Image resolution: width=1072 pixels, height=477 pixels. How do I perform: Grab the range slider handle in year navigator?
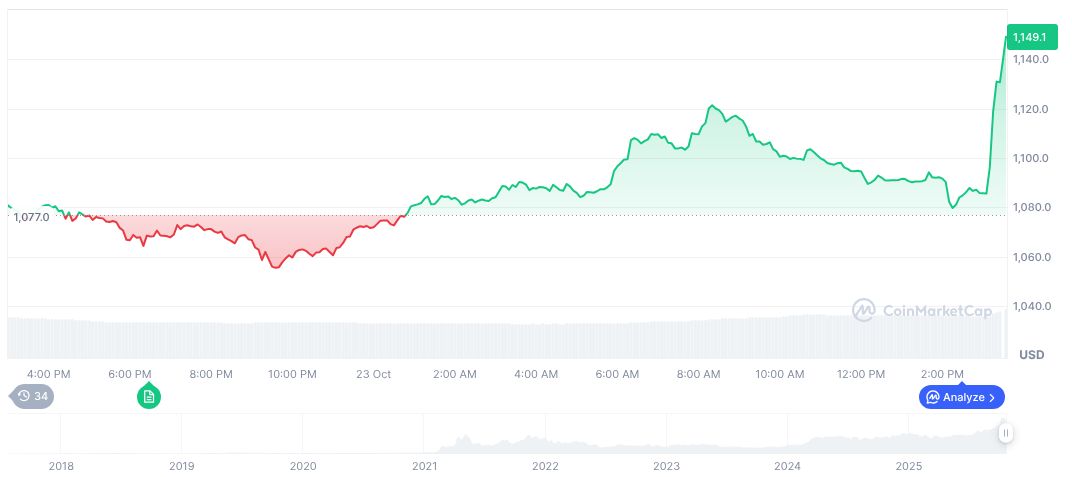[1005, 433]
